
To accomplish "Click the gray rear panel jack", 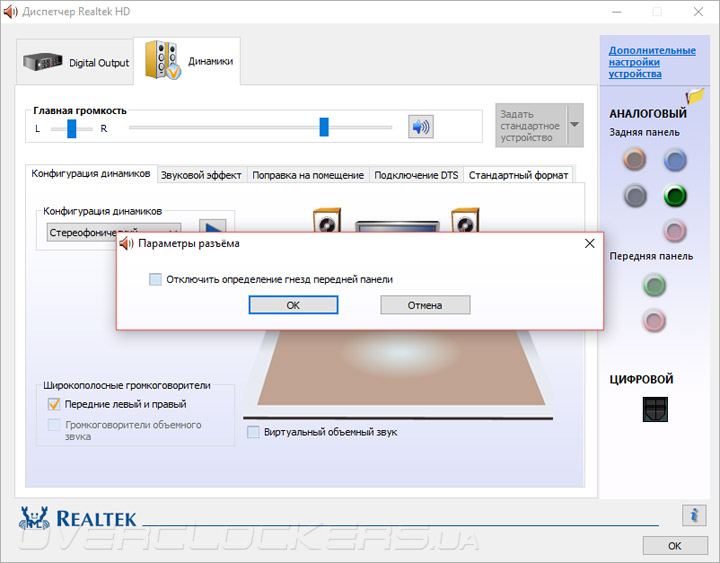I will [635, 196].
